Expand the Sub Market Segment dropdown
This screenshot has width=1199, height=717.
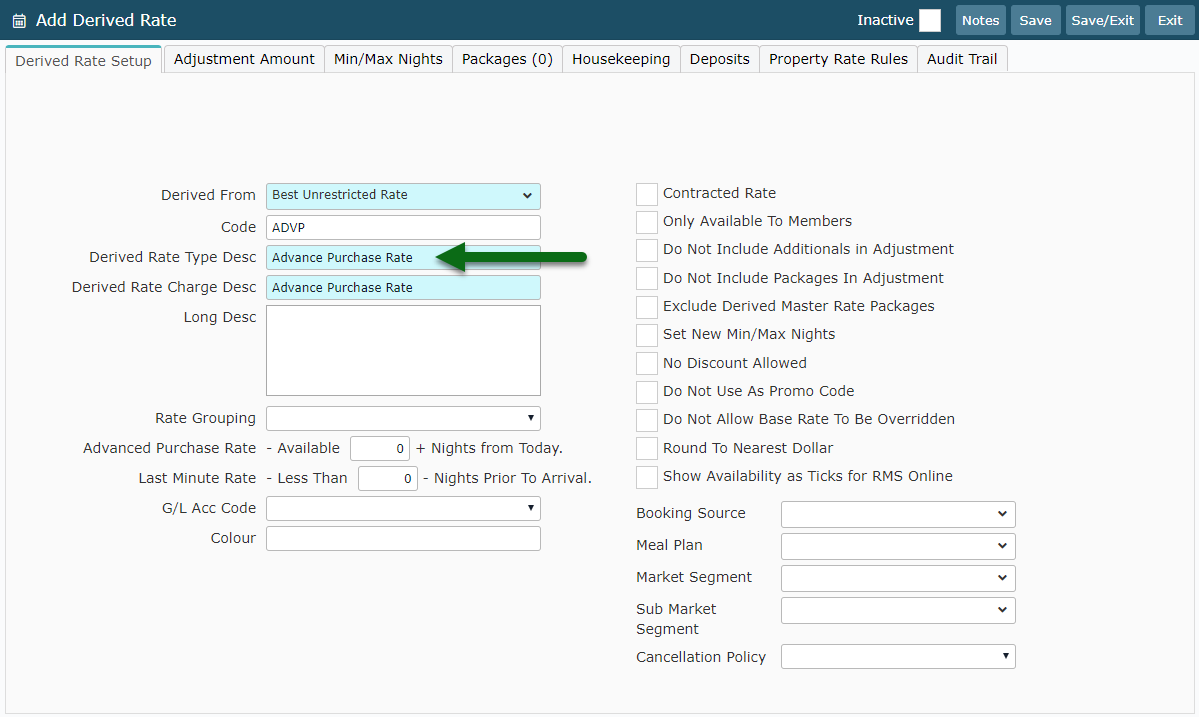tap(898, 611)
